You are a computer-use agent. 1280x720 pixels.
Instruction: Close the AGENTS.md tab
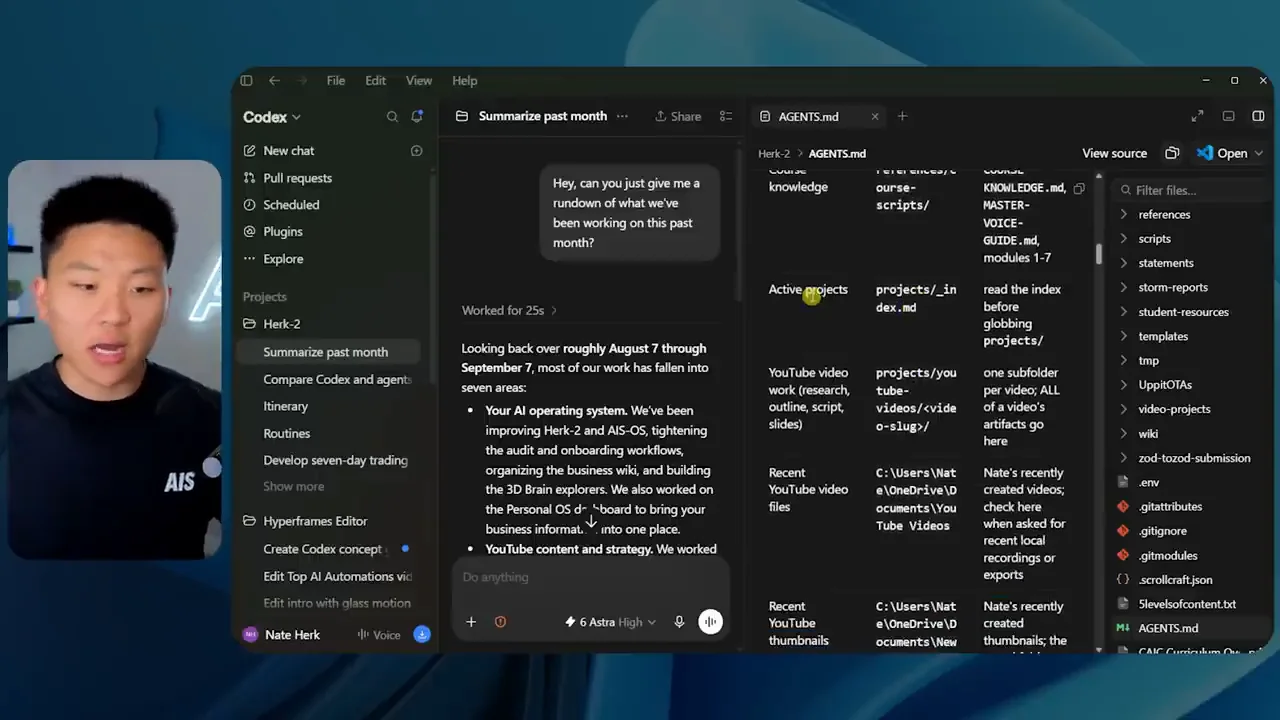coord(875,117)
